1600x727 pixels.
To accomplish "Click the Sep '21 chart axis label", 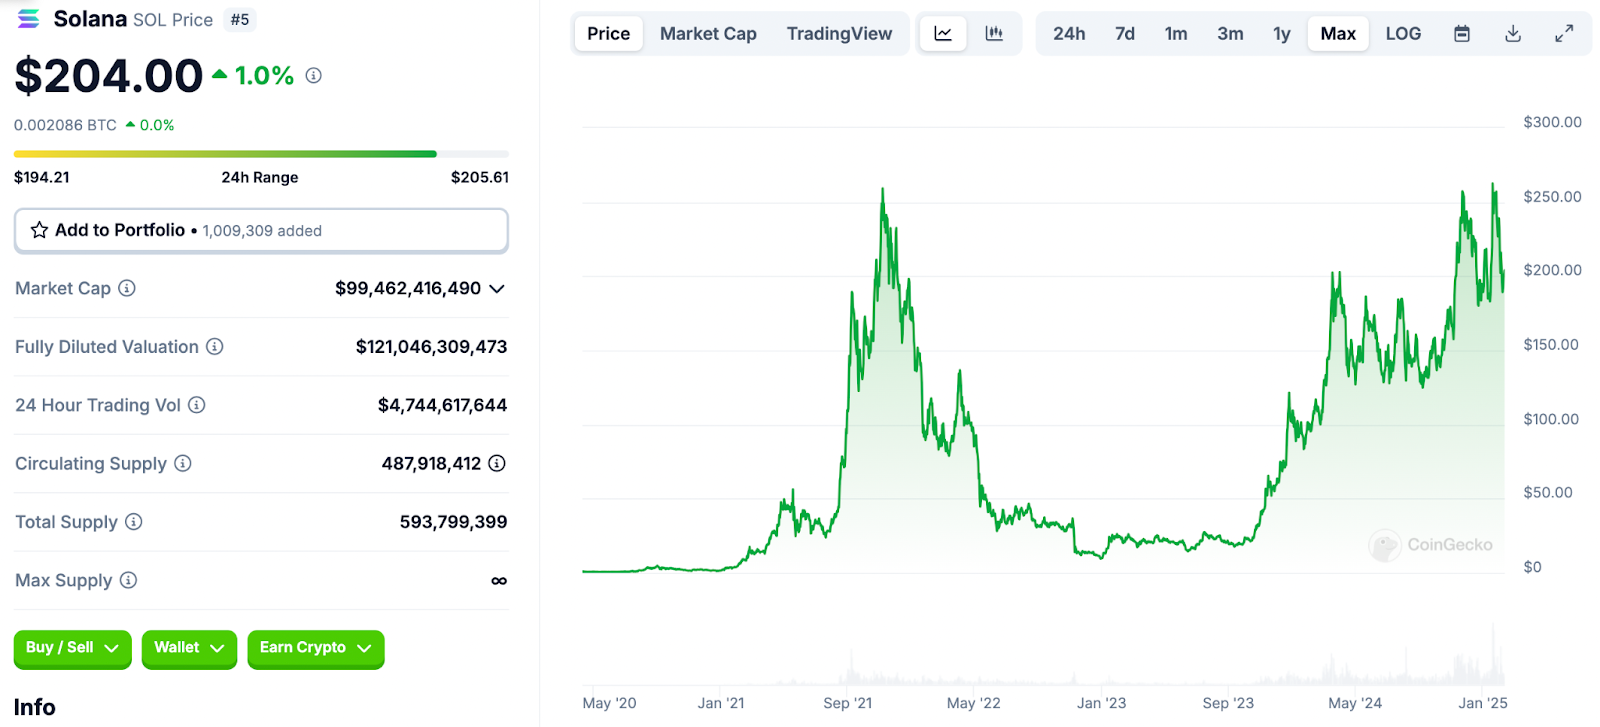I will (847, 703).
